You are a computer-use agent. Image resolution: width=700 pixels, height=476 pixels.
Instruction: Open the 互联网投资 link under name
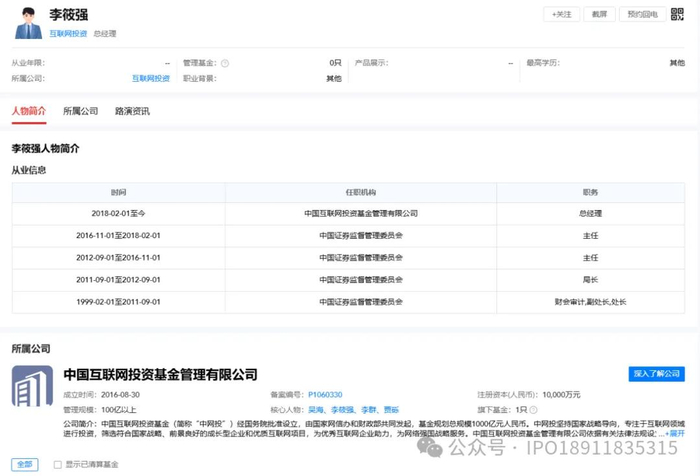point(68,33)
